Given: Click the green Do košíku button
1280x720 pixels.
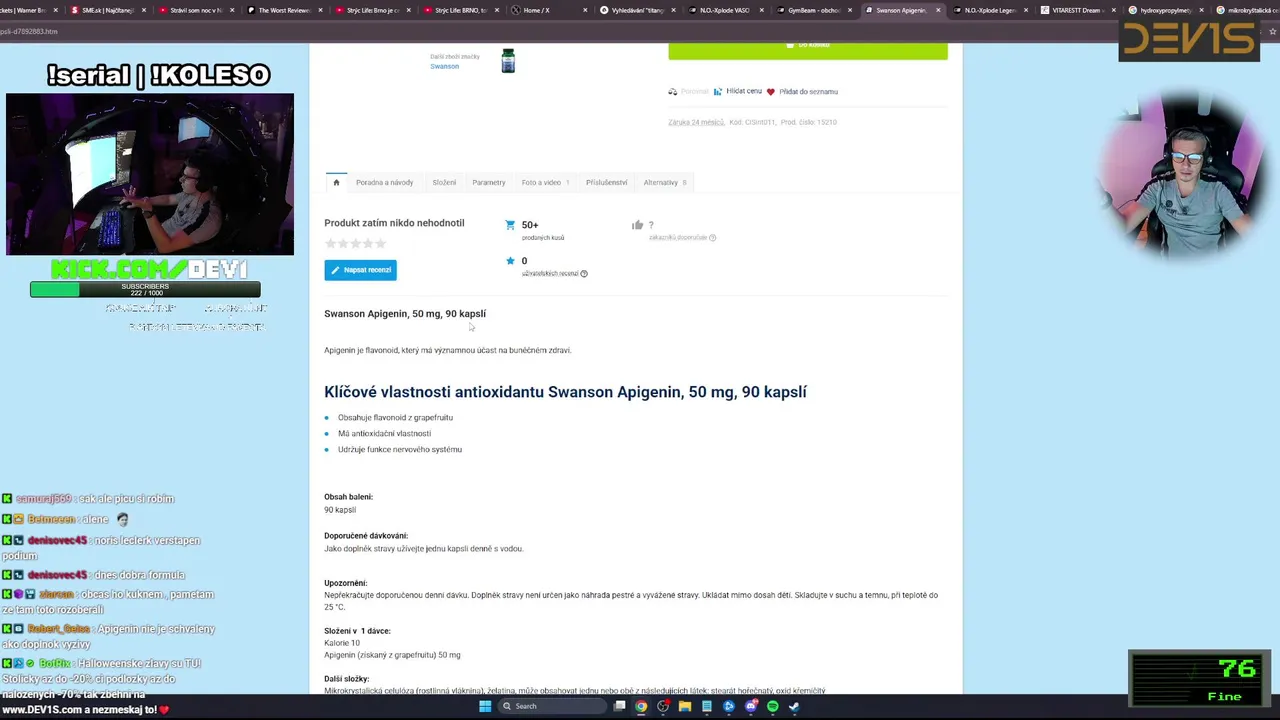Looking at the screenshot, I should click(x=808, y=50).
